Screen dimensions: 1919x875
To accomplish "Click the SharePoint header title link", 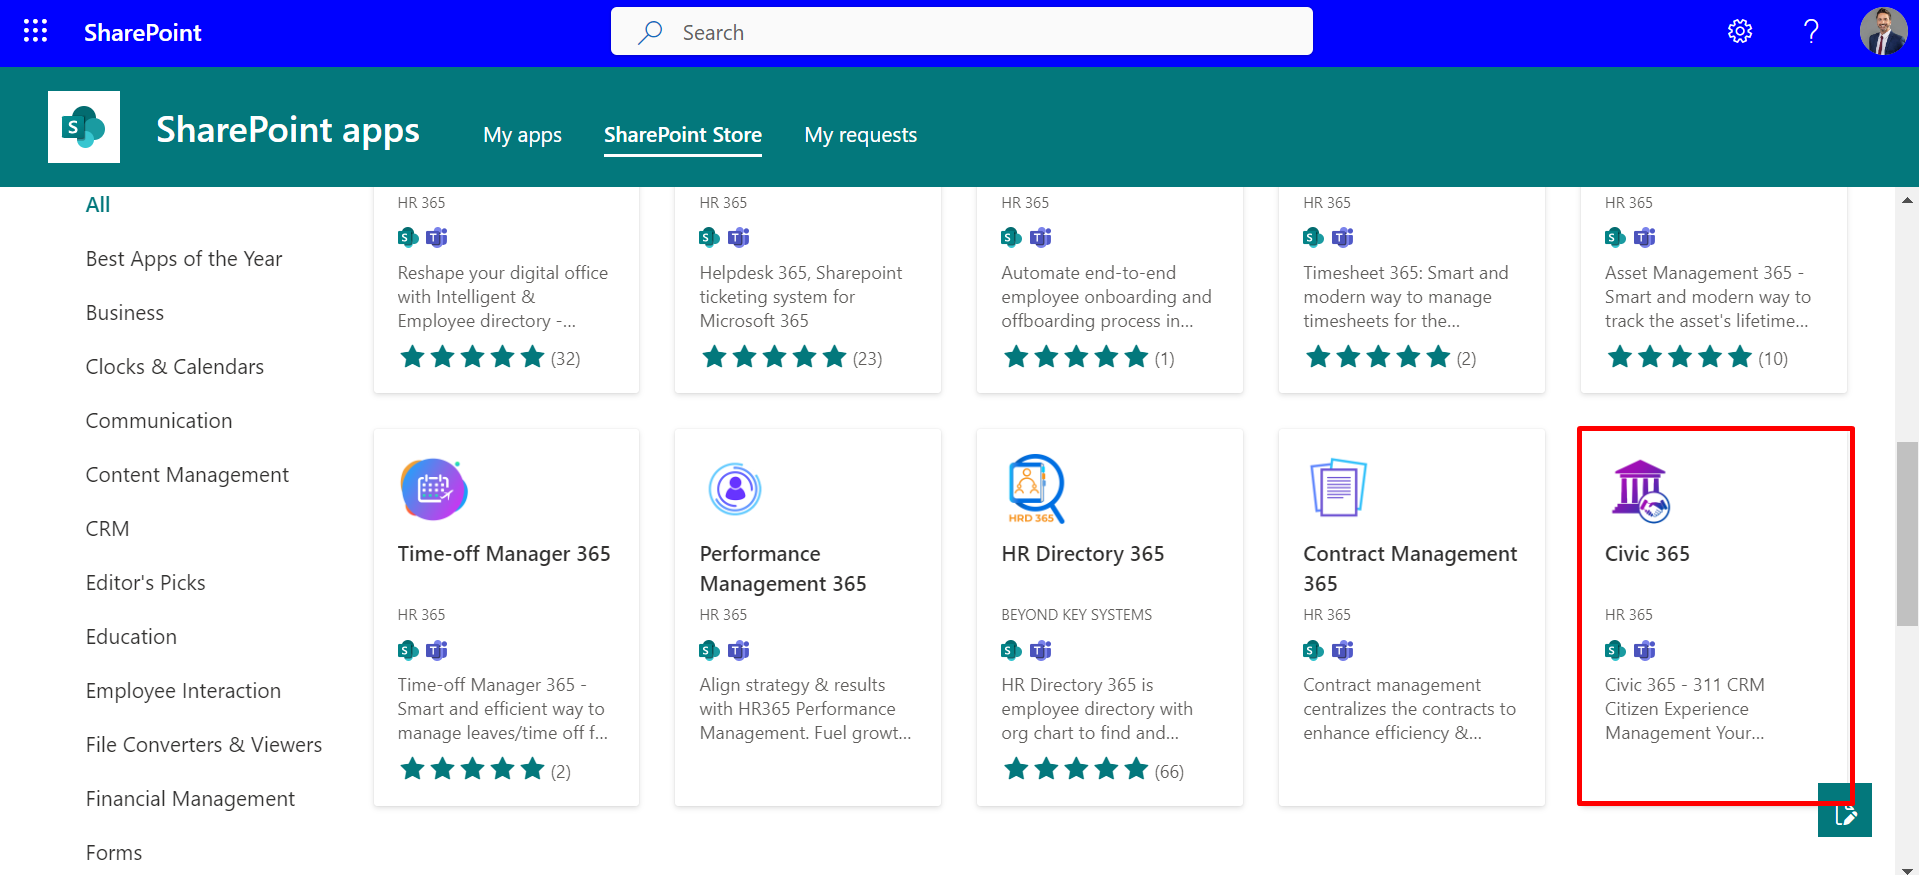I will pyautogui.click(x=143, y=33).
